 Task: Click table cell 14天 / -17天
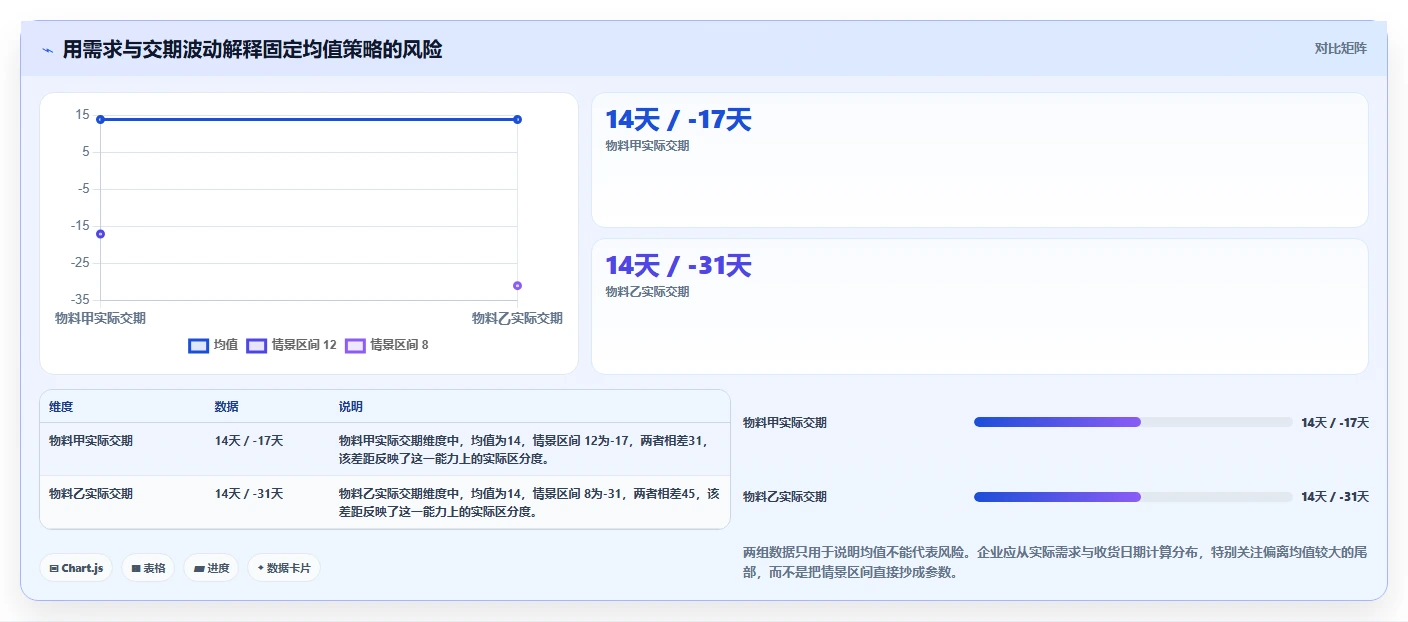coord(249,440)
